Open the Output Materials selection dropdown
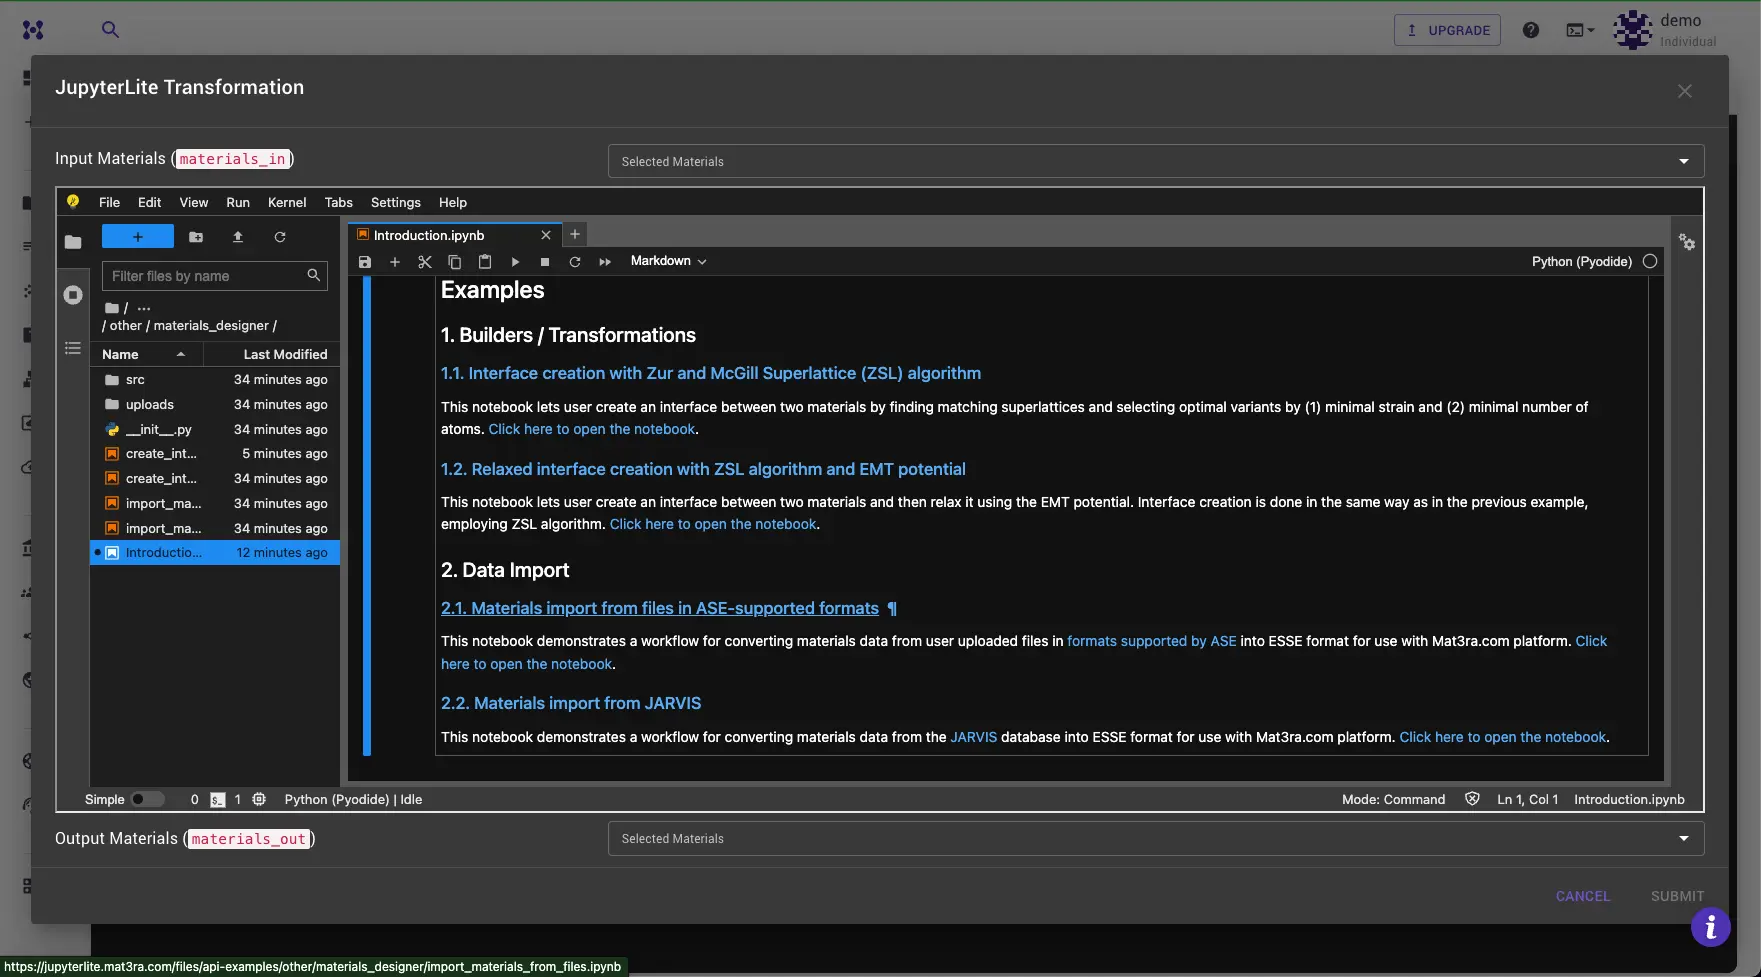The image size is (1761, 977). pos(1684,838)
